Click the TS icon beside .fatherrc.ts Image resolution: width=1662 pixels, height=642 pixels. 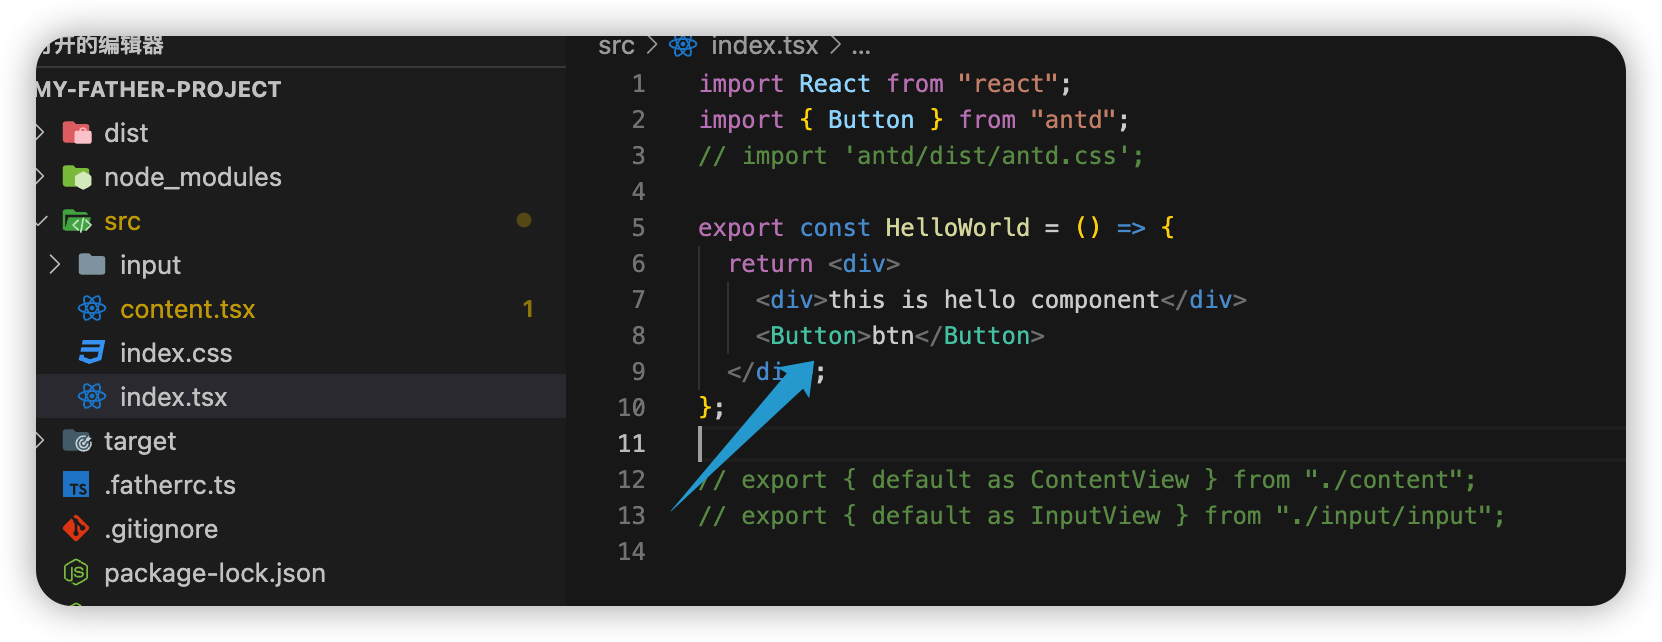coord(77,485)
